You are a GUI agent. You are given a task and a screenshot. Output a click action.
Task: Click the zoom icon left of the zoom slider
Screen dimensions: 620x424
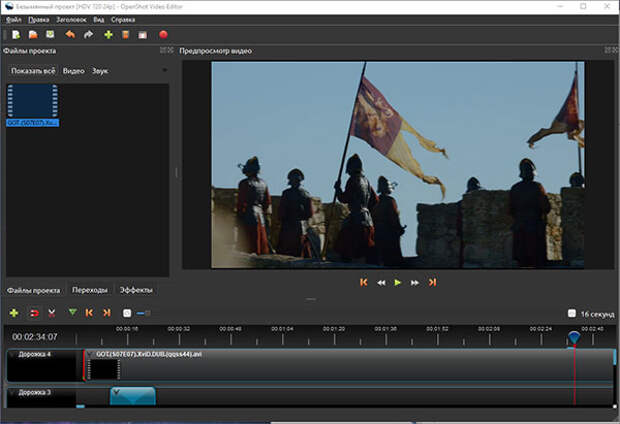(x=127, y=313)
